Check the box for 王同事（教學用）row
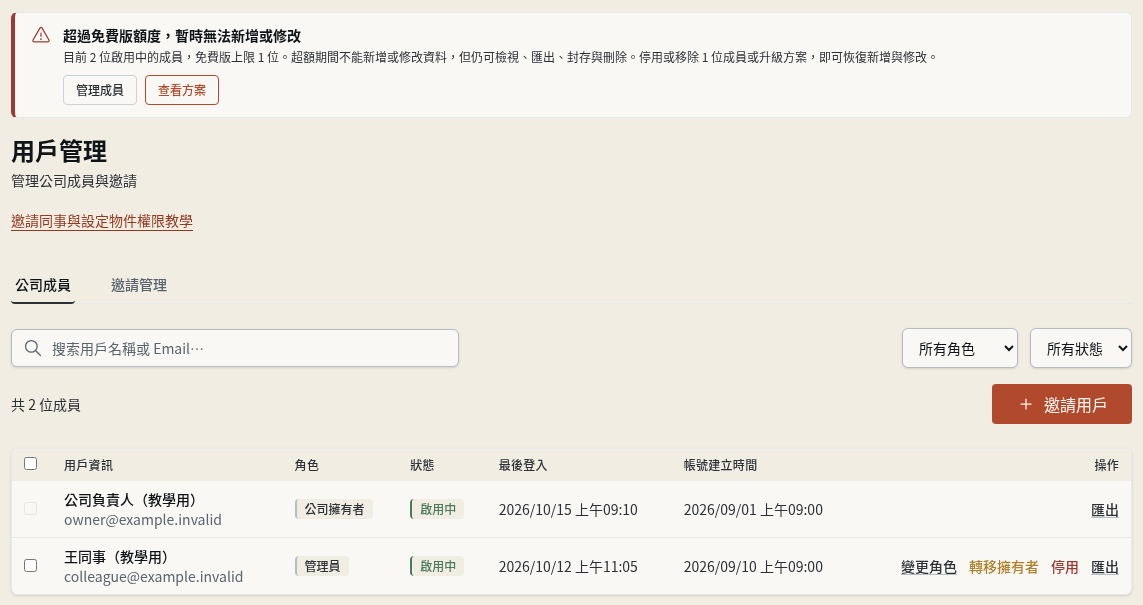 click(31, 566)
